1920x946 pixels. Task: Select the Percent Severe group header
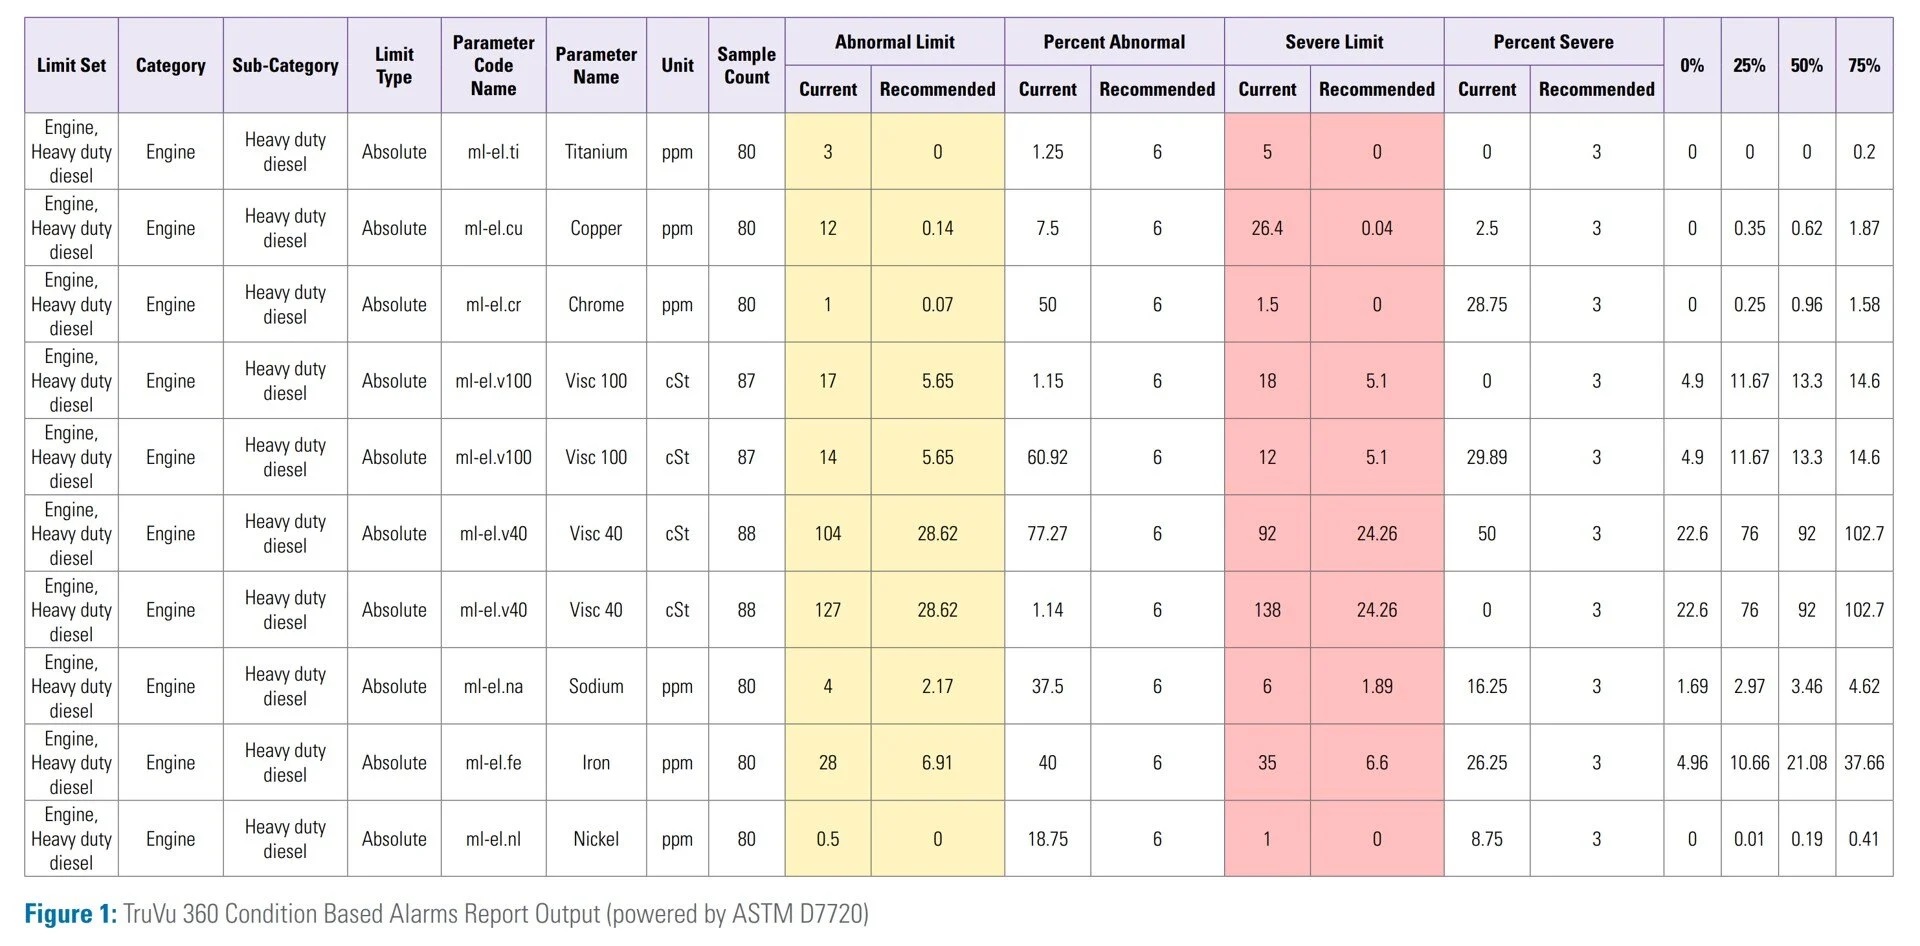1553,42
